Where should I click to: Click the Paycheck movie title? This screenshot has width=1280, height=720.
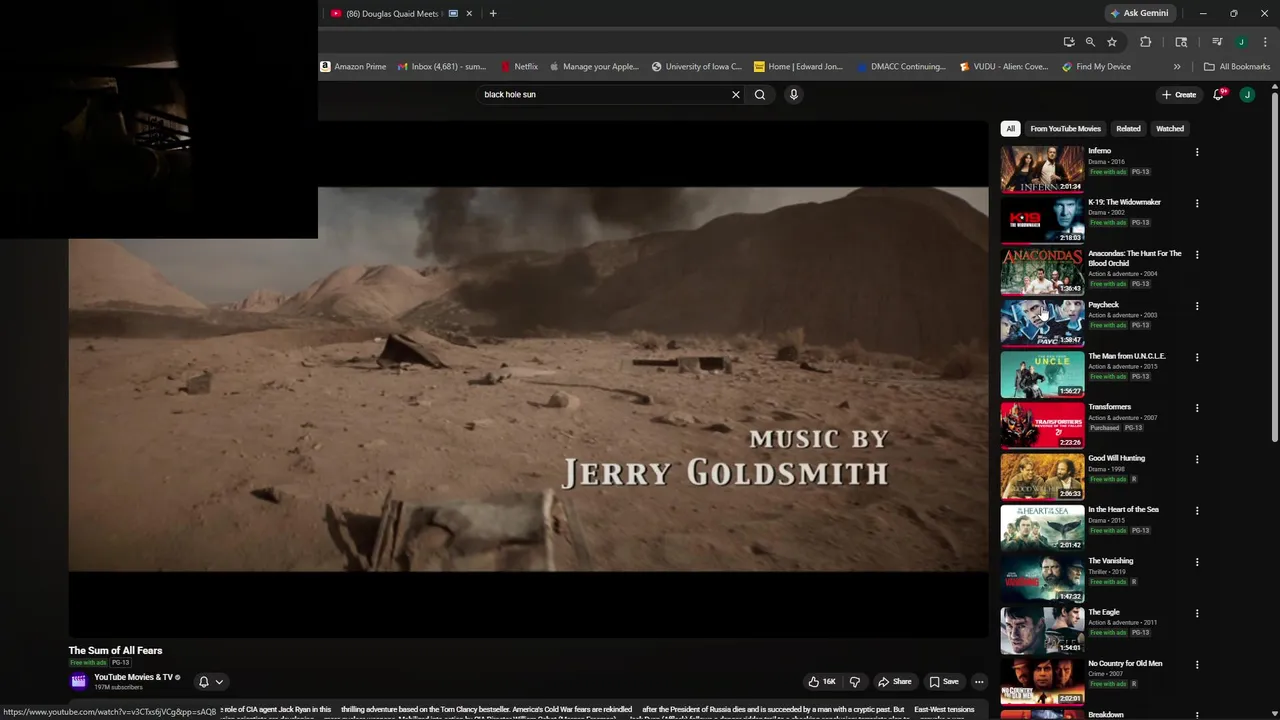point(1103,305)
